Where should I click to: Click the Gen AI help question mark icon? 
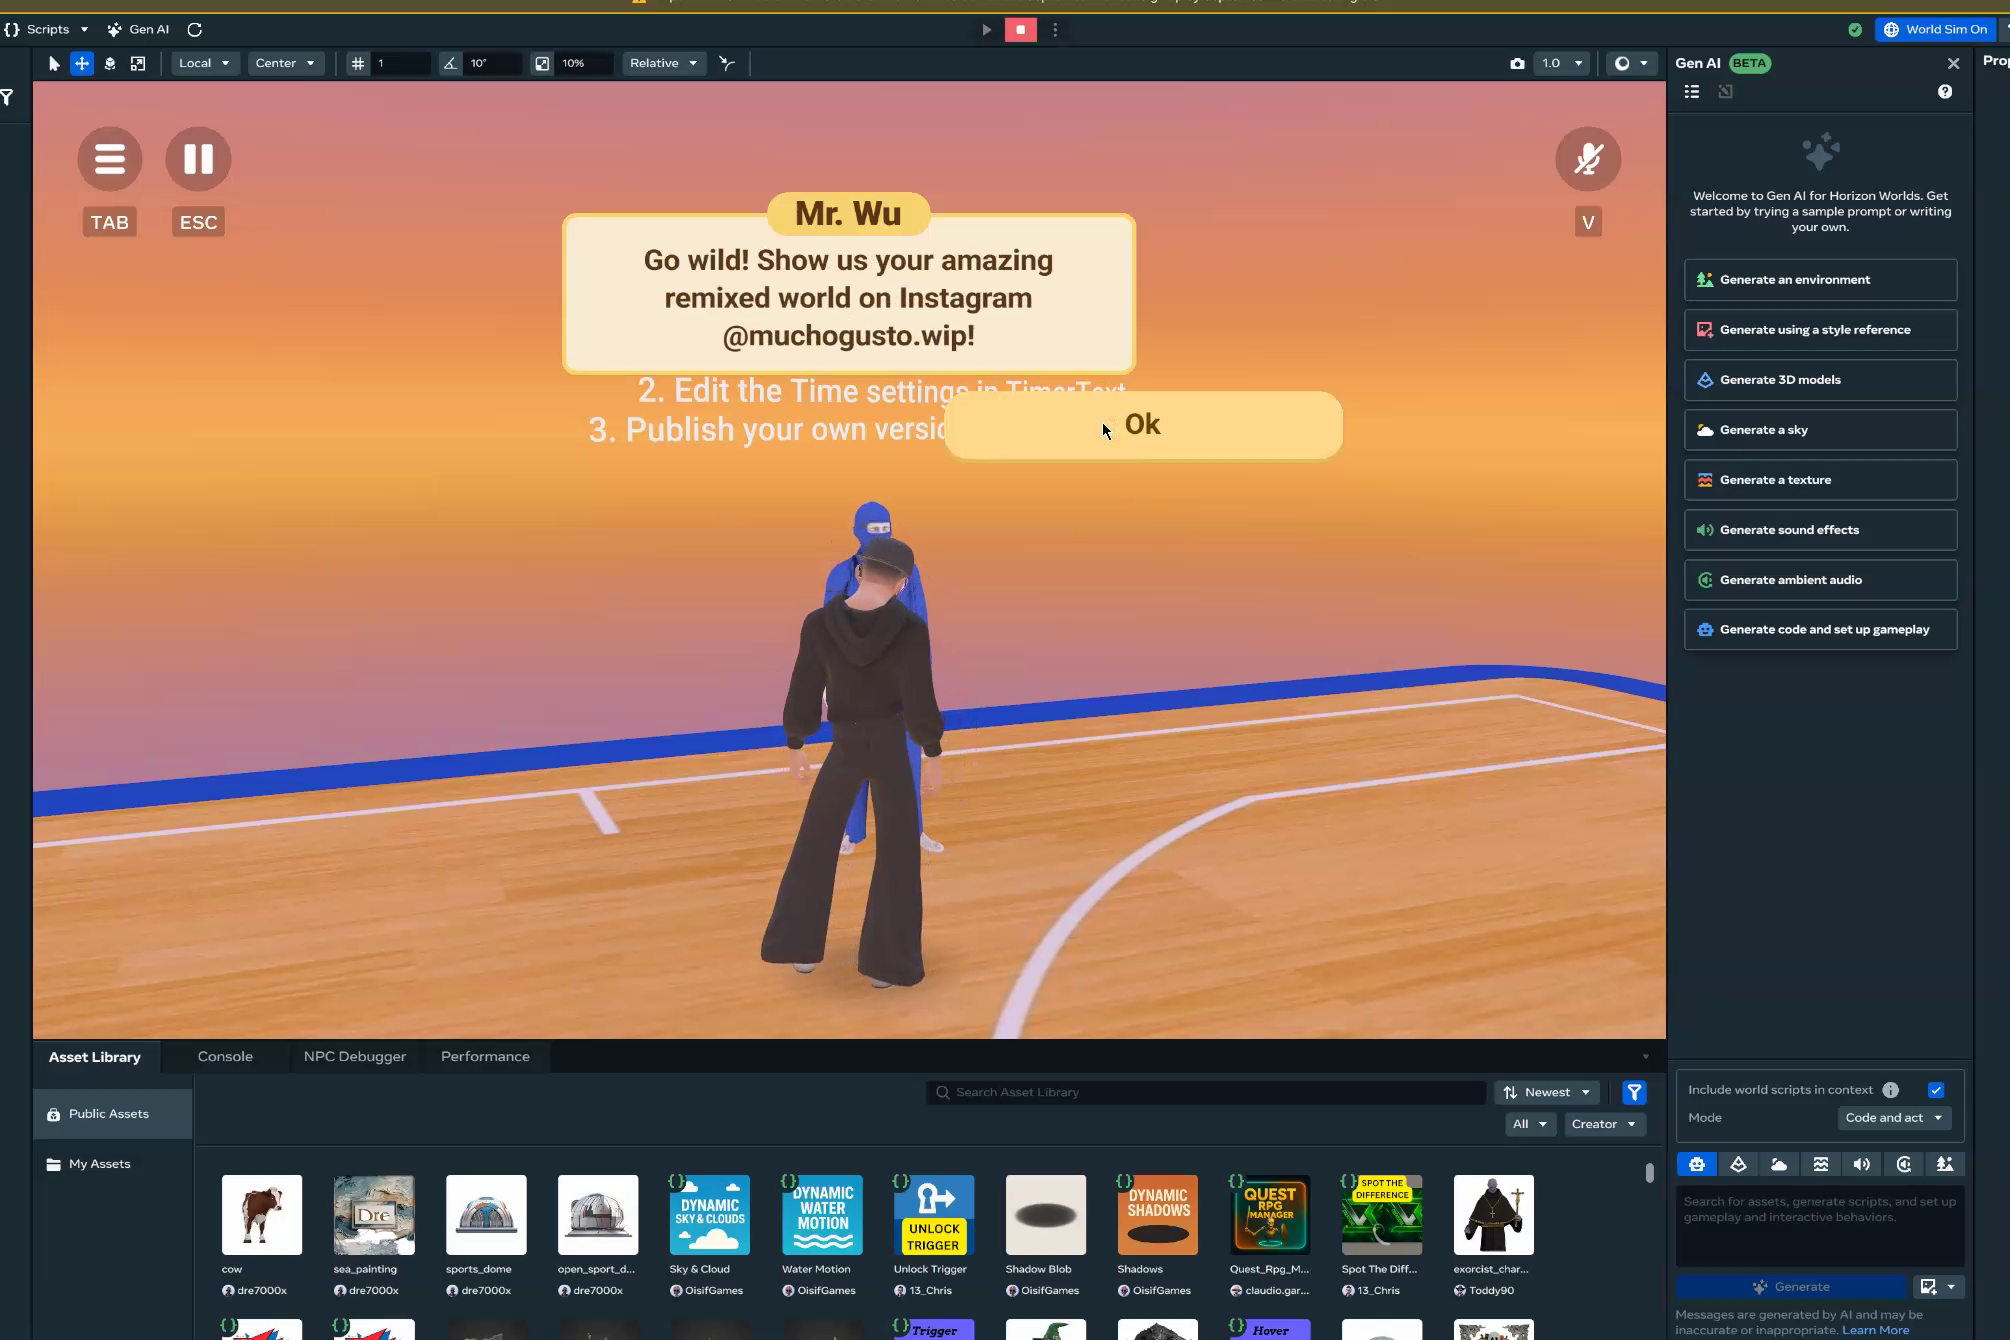[1944, 92]
